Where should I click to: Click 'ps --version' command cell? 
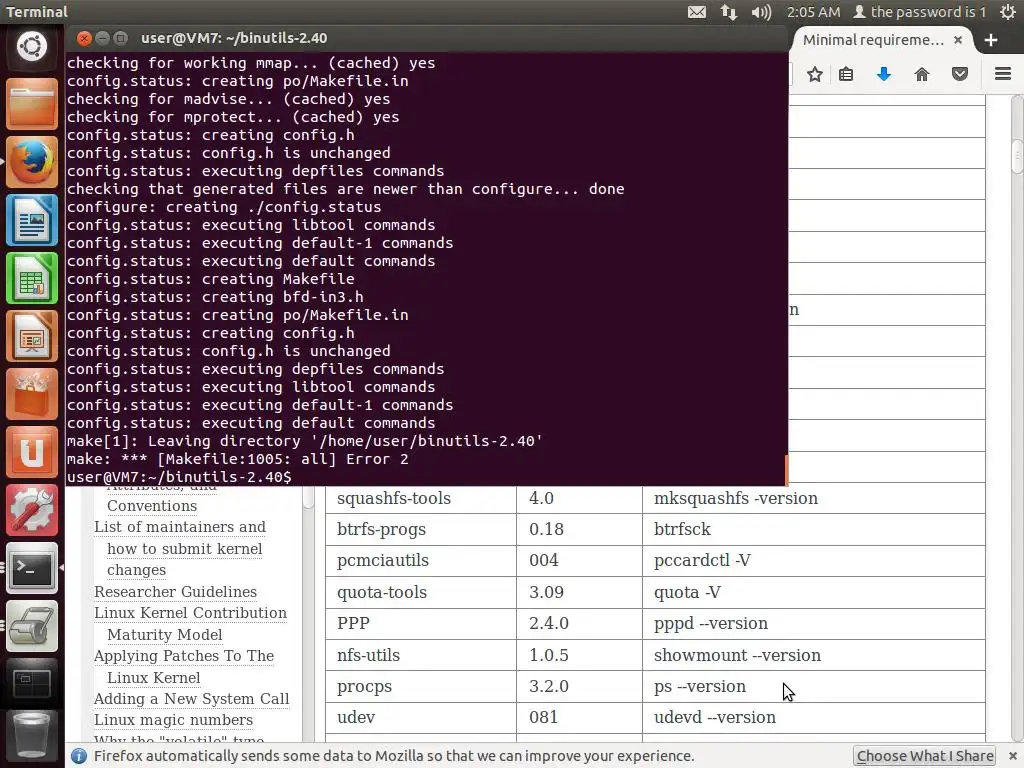pos(814,686)
